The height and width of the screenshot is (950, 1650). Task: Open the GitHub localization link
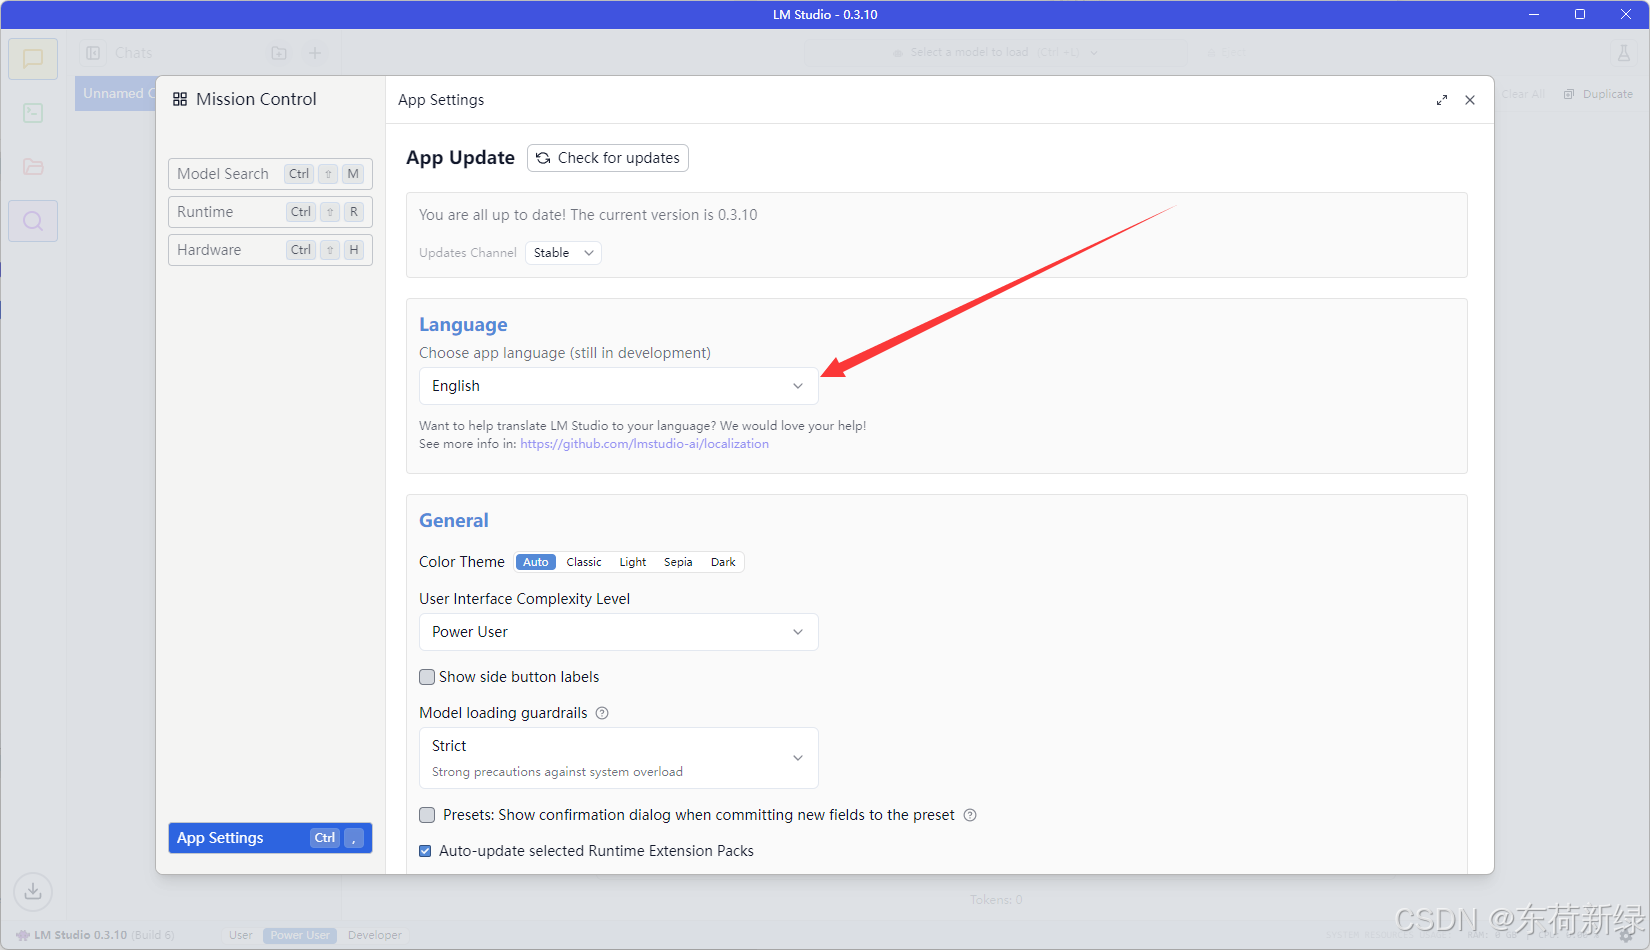pyautogui.click(x=644, y=444)
